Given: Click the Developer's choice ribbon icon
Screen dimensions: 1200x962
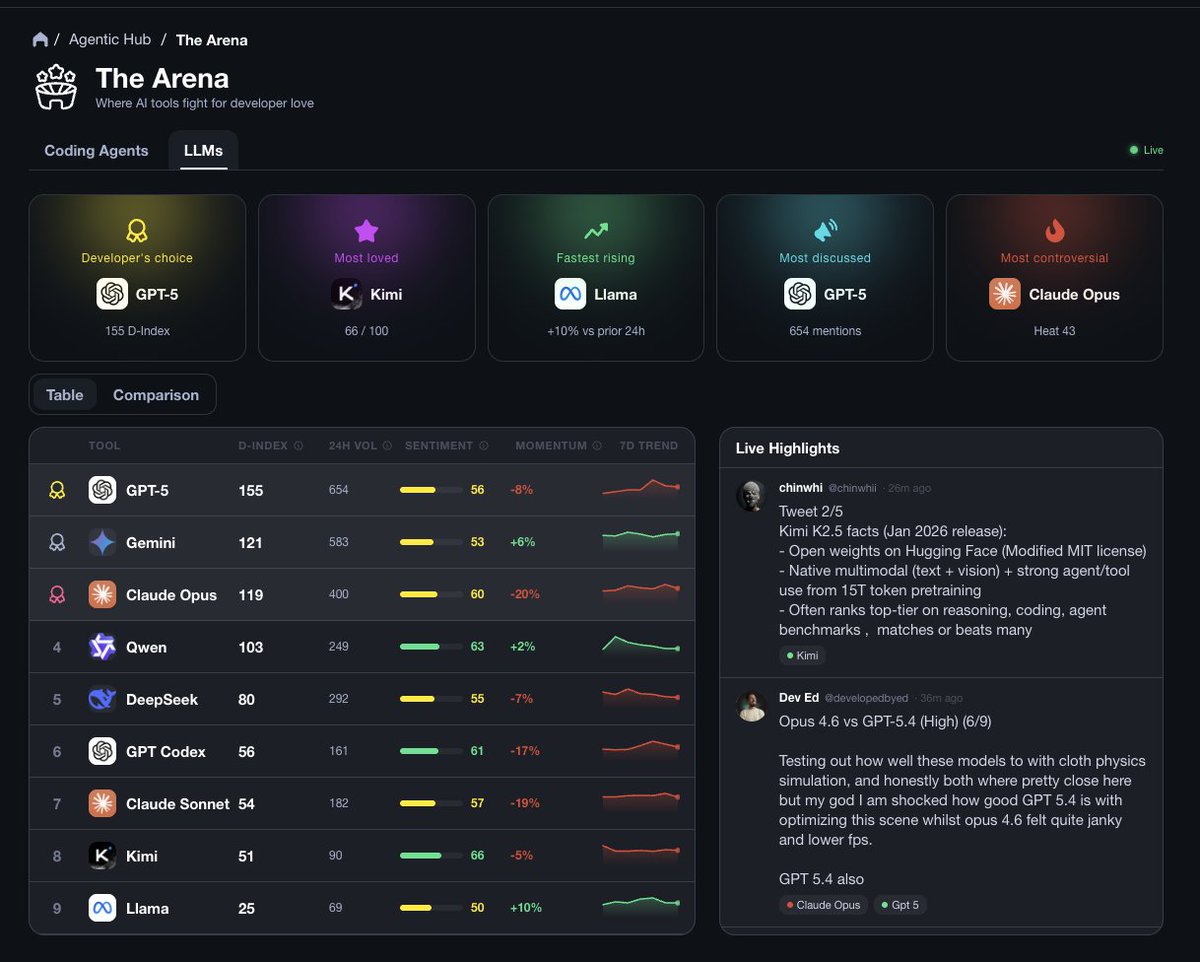Looking at the screenshot, I should coord(137,231).
